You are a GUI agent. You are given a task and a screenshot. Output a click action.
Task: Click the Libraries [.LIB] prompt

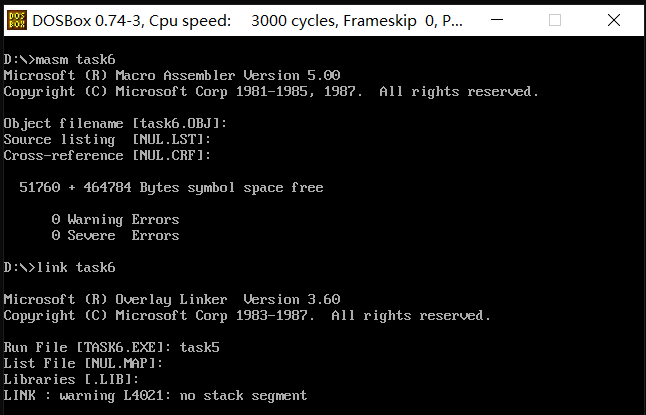pos(71,380)
